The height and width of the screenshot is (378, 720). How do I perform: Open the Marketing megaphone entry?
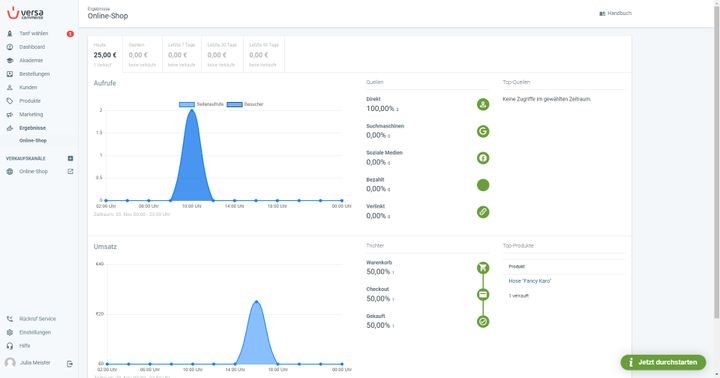[x=31, y=114]
